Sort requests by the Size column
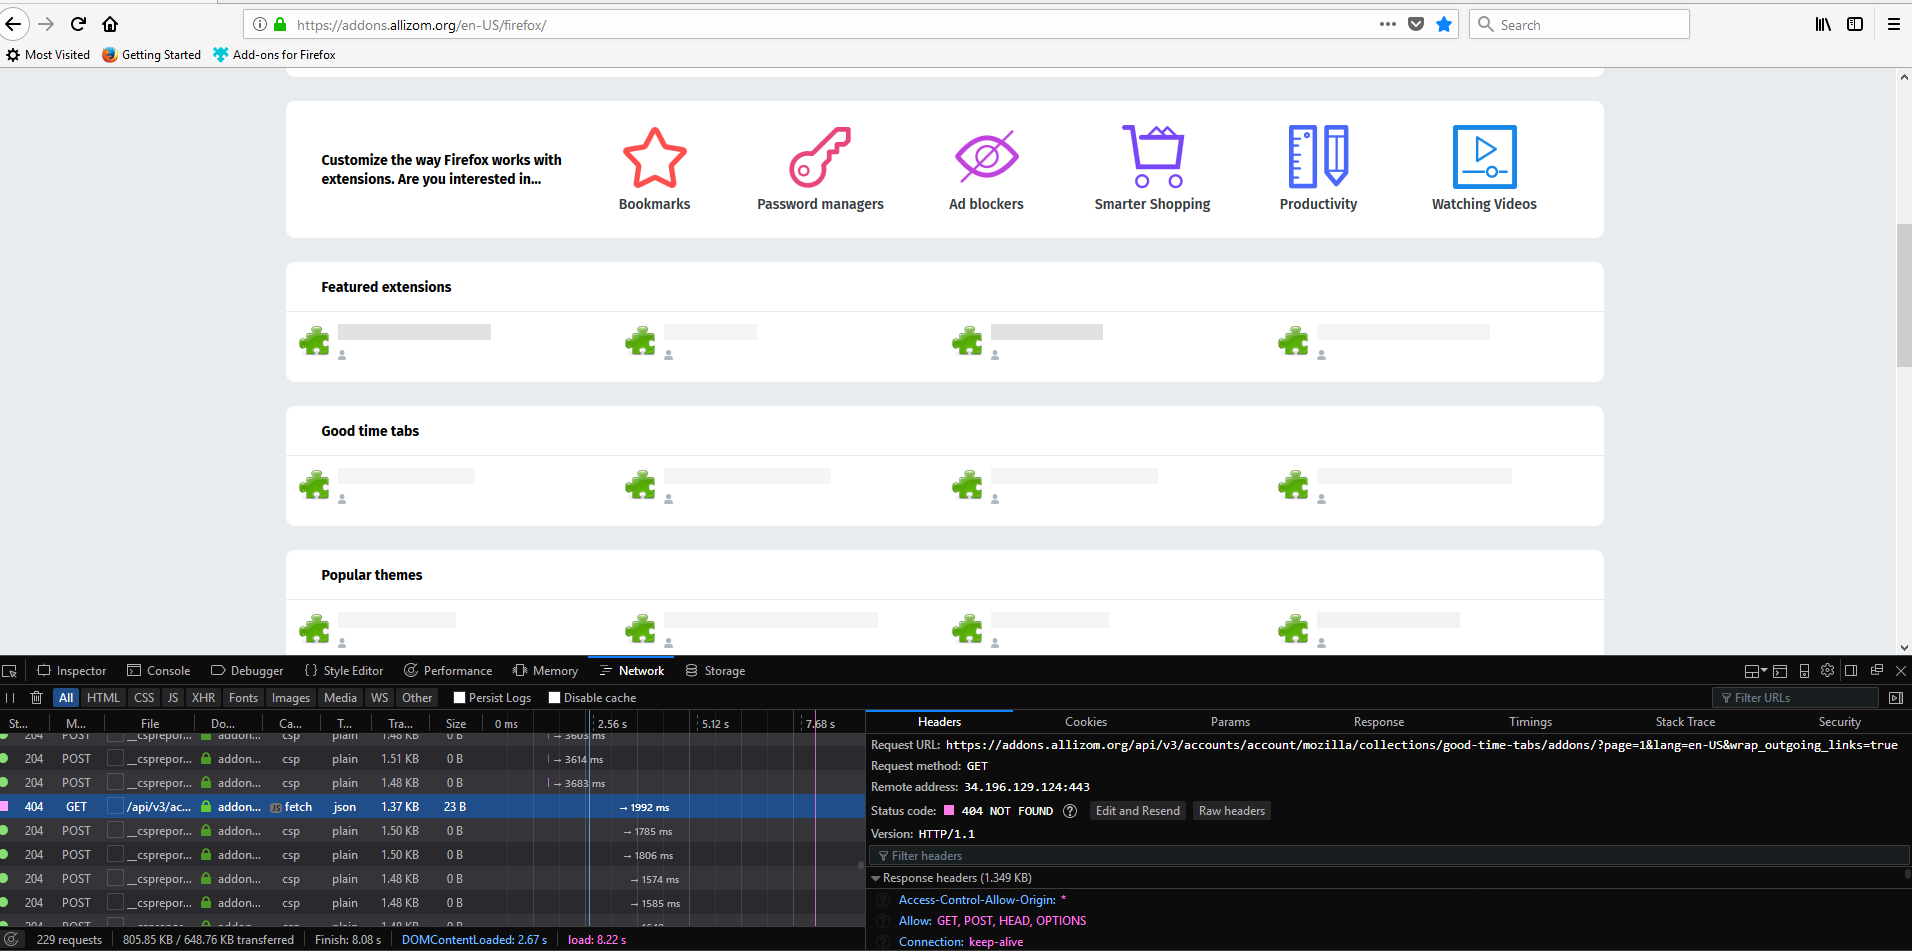 (x=456, y=723)
